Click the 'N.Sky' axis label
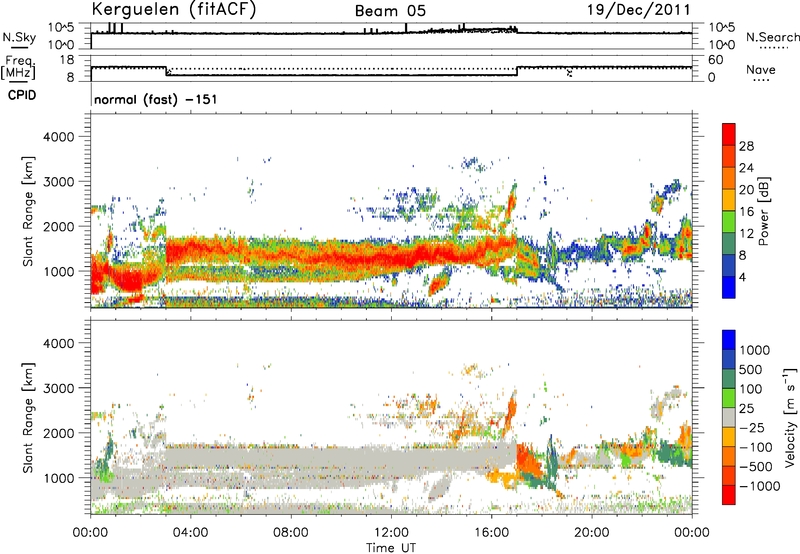This screenshot has height=554, width=800. click(x=19, y=37)
